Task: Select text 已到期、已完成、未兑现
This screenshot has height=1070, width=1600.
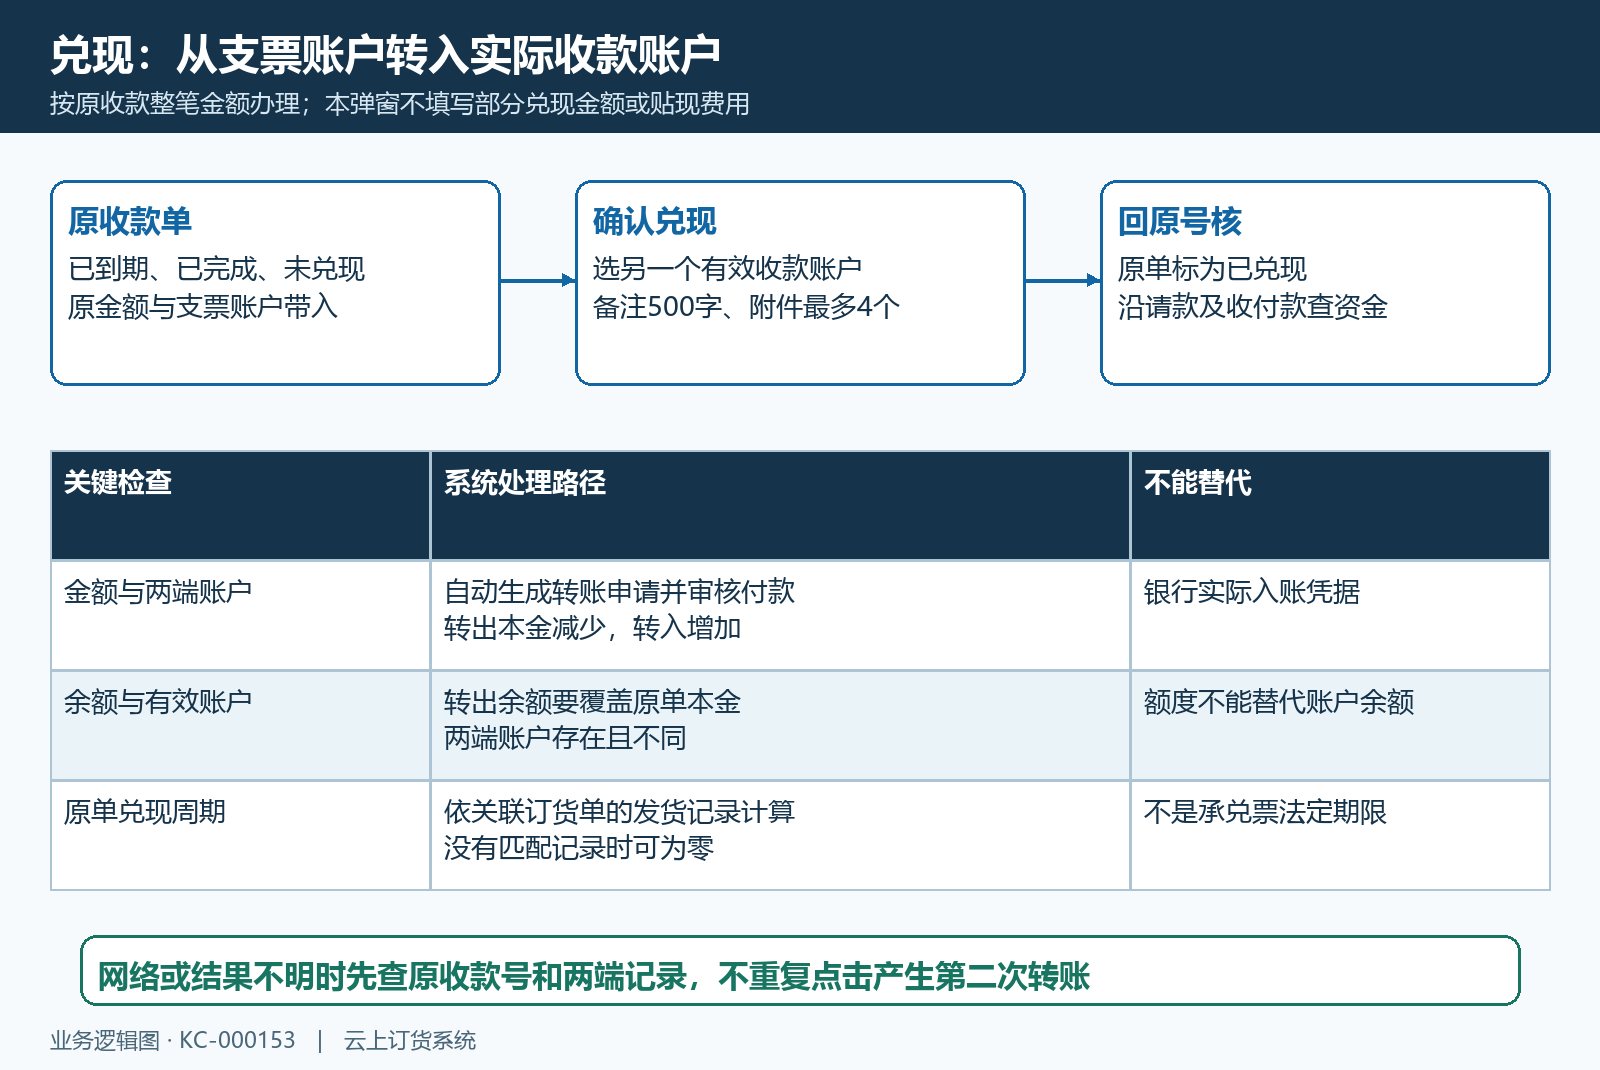Action: click(x=216, y=269)
